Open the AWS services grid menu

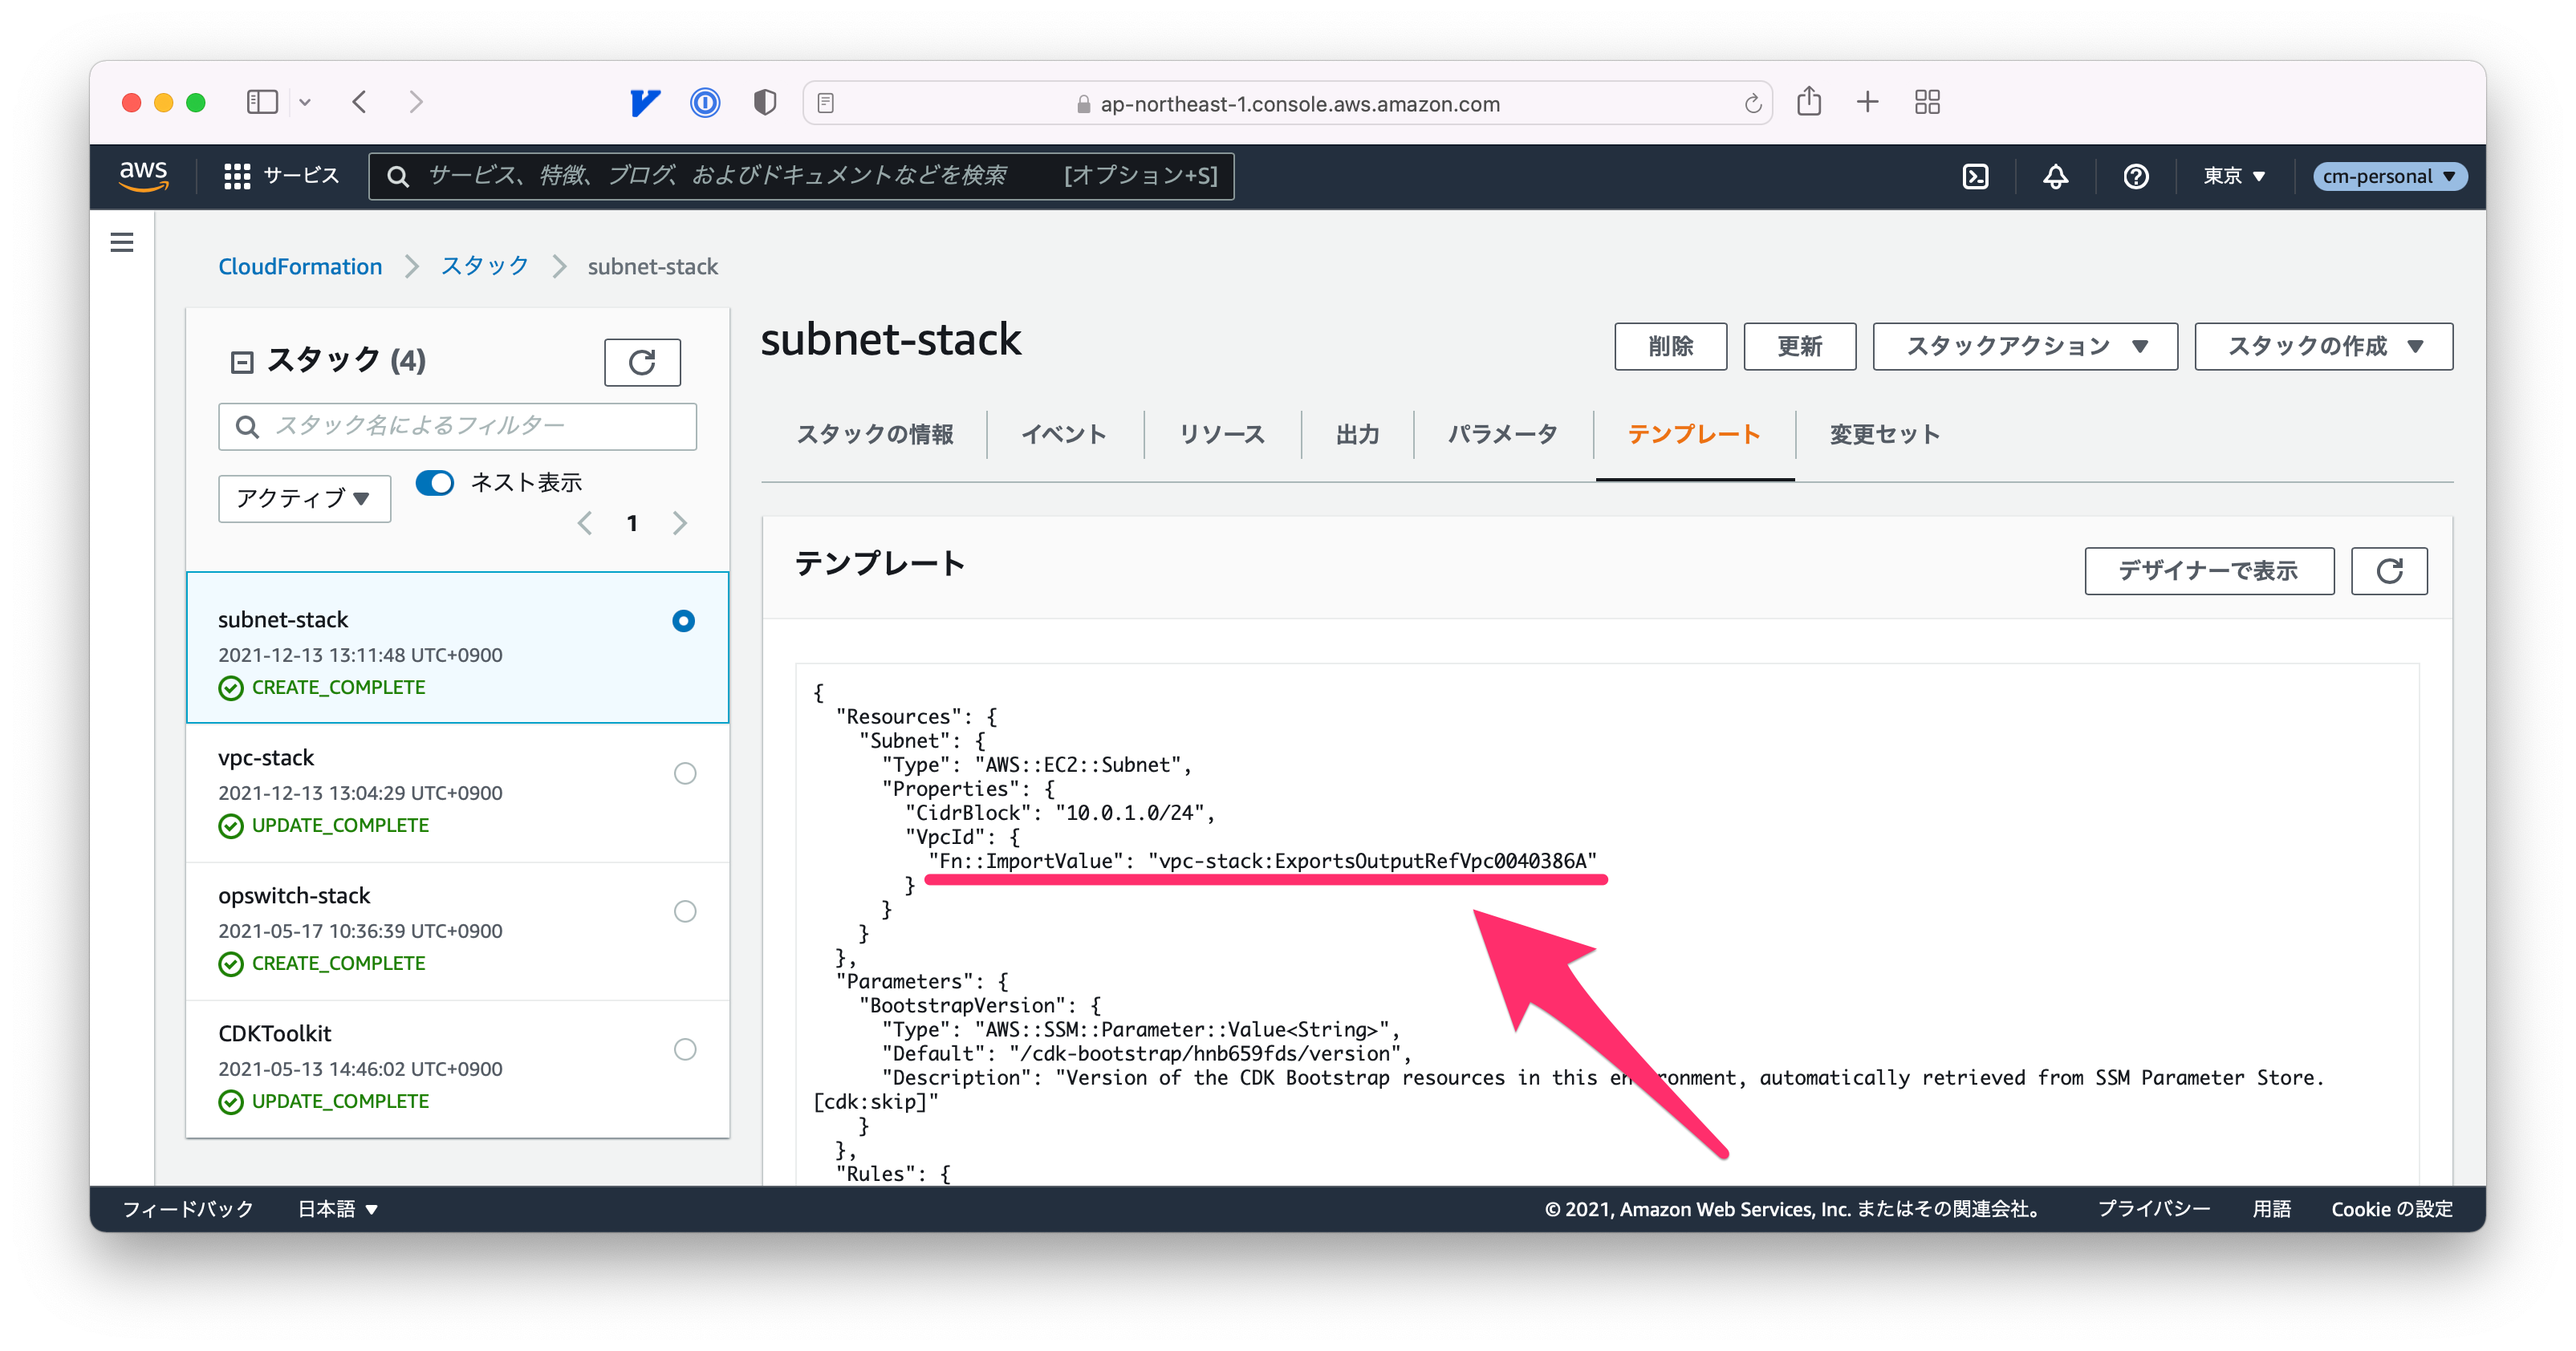pos(237,176)
